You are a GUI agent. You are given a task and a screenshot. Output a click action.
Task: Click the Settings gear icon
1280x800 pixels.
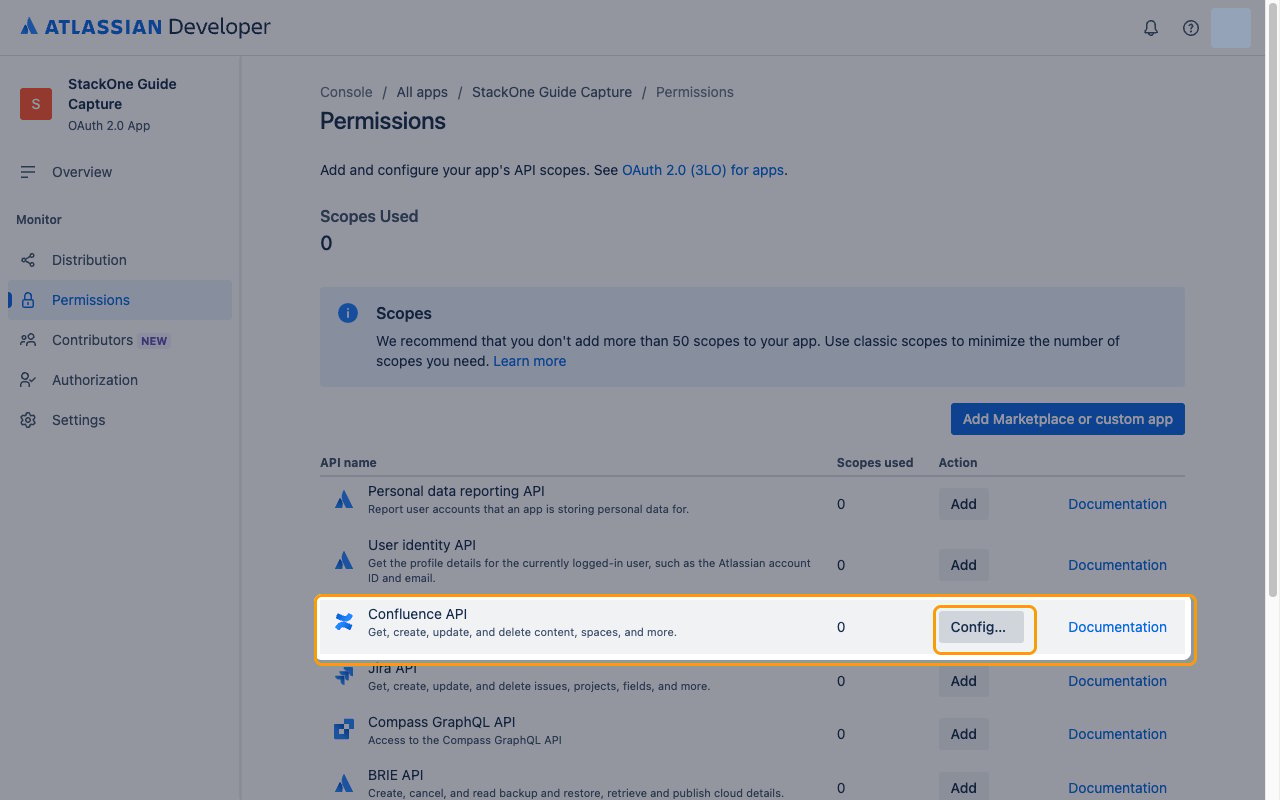(28, 420)
